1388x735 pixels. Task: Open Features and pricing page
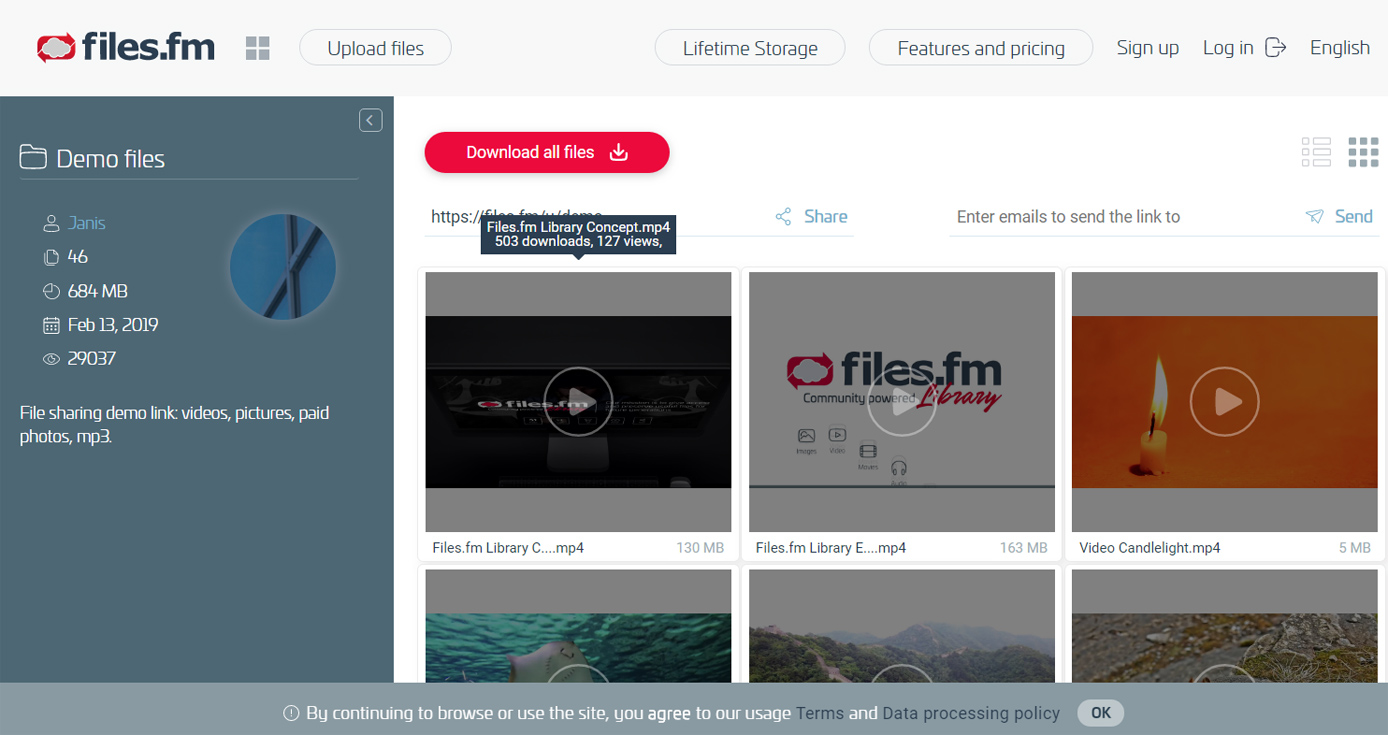[981, 48]
